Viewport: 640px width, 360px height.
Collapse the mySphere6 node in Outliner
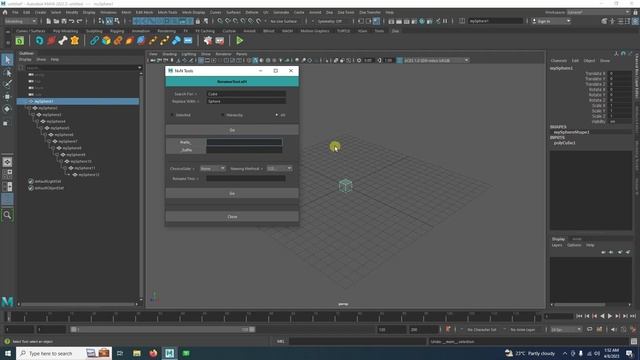click(x=45, y=135)
